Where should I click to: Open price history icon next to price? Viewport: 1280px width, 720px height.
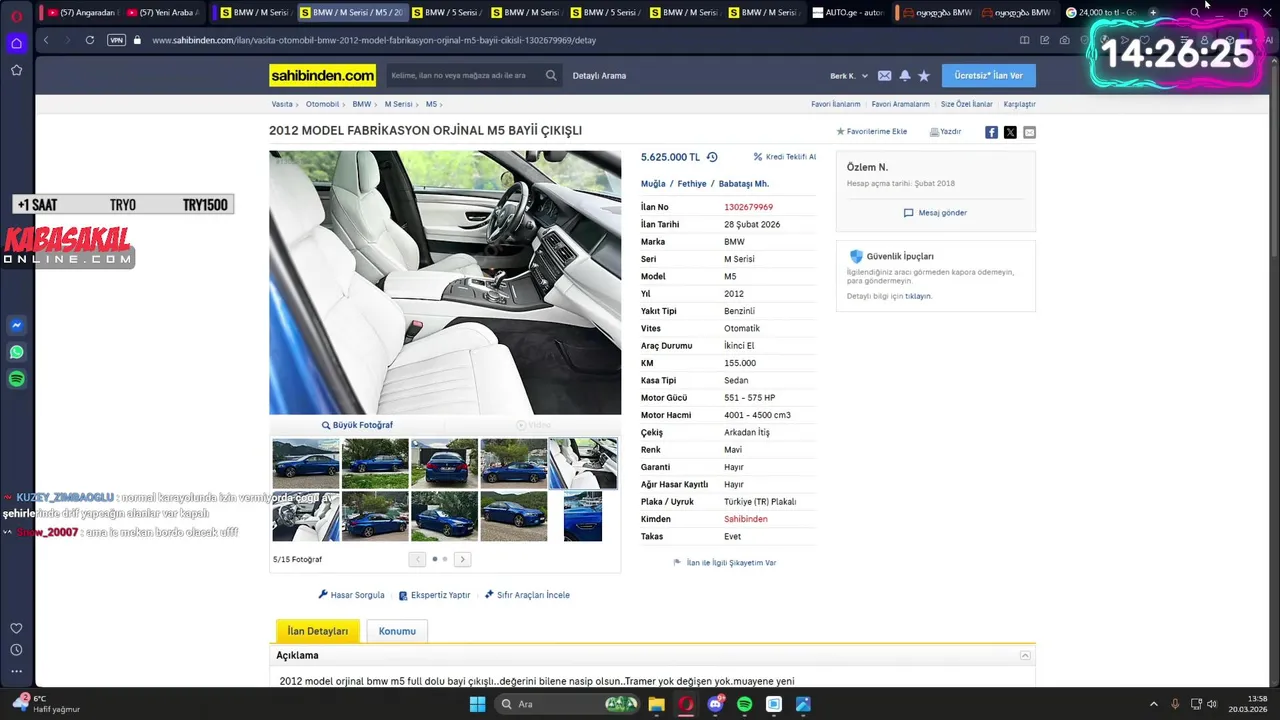712,157
